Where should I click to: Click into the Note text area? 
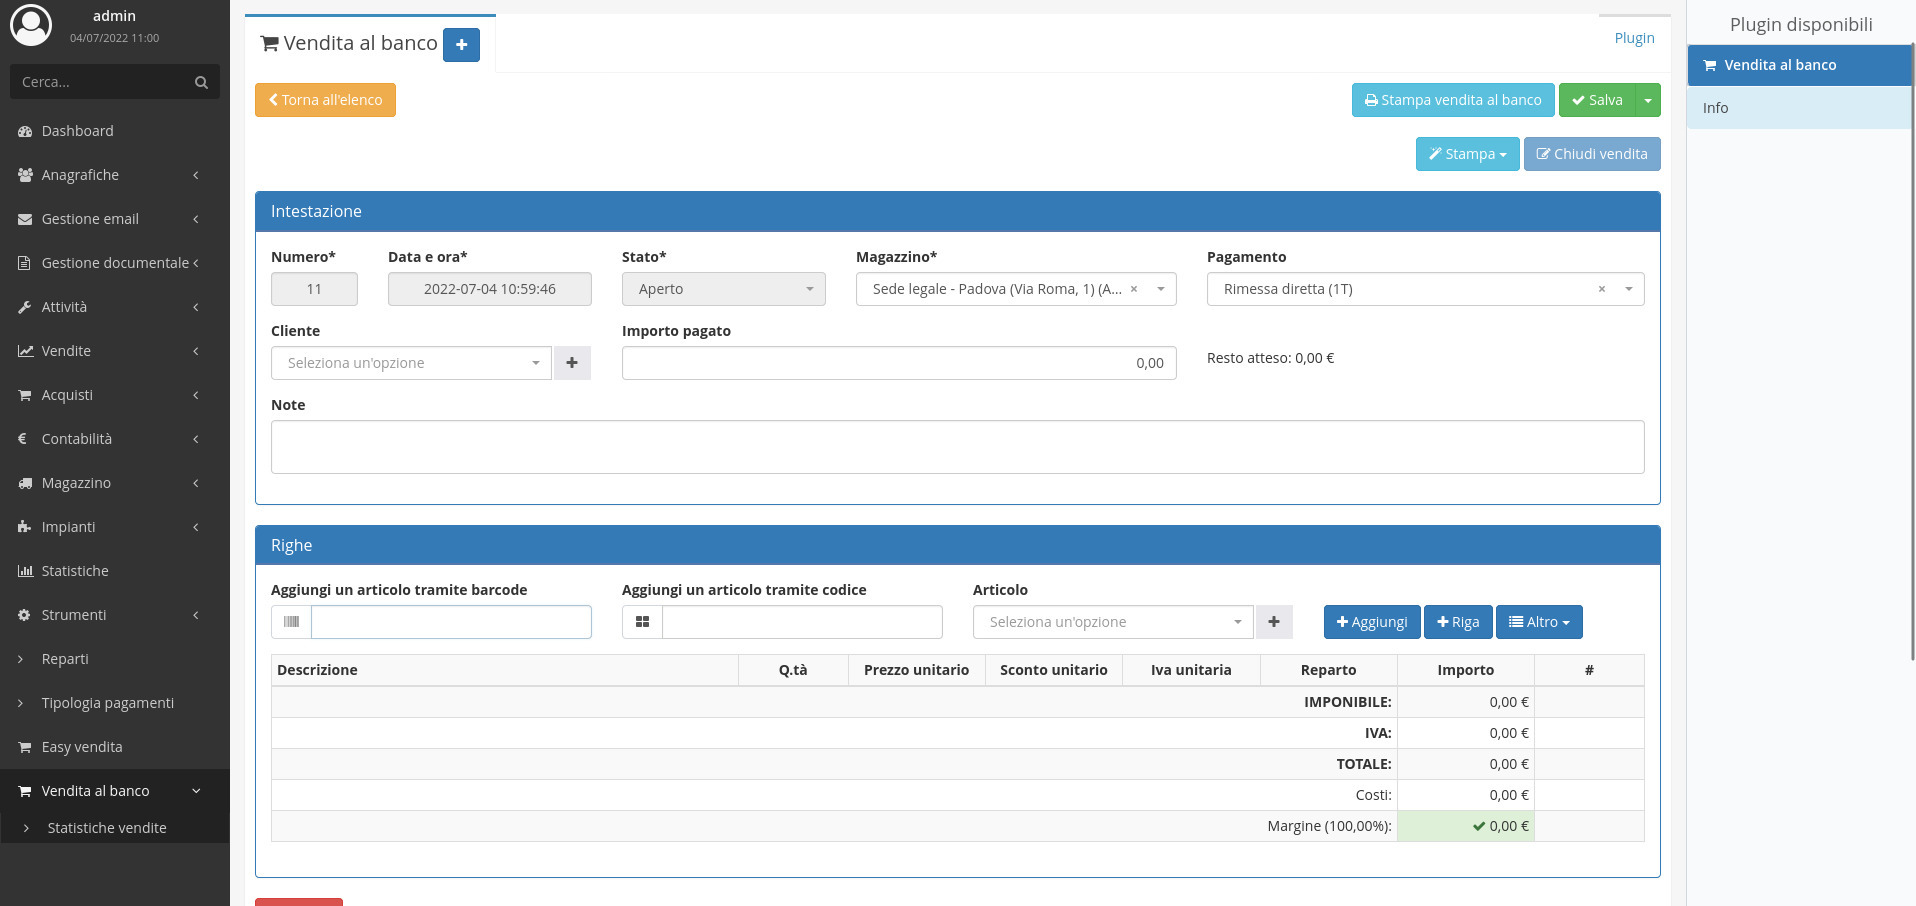(x=957, y=447)
